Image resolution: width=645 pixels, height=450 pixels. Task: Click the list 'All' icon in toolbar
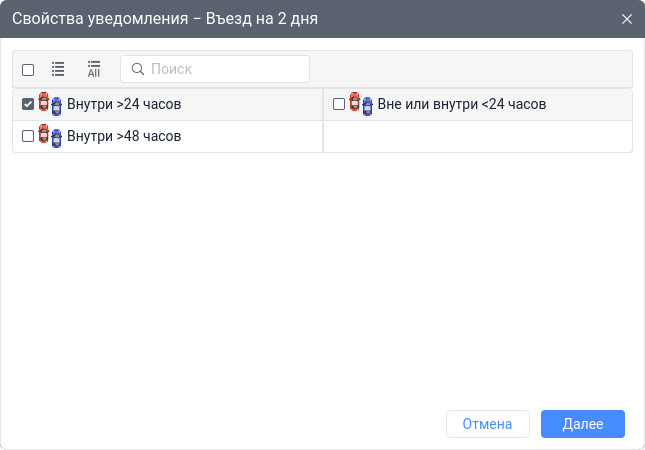94,69
